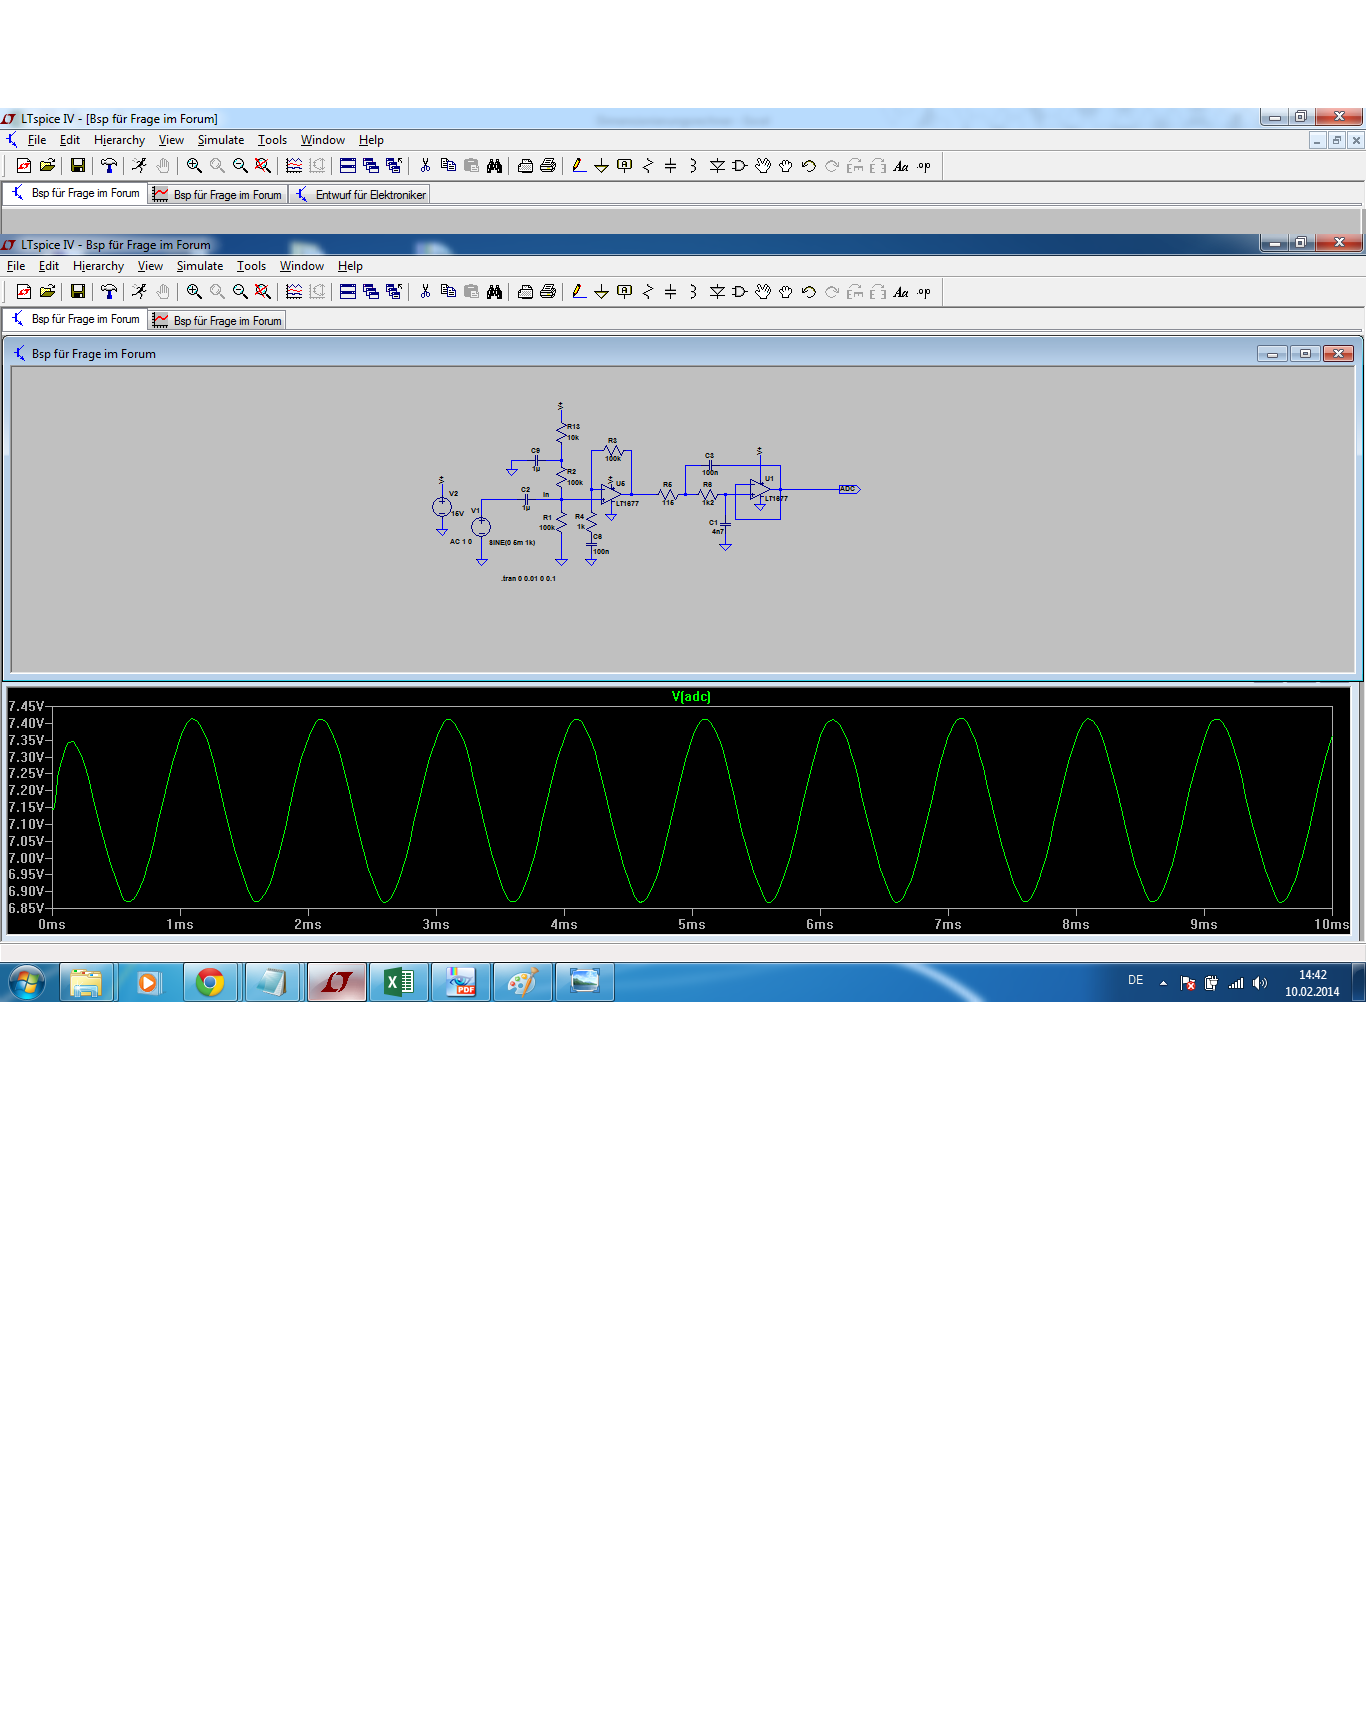This screenshot has width=1366, height=1724.
Task: Select the Diode tool in the upper toolbar
Action: (717, 166)
